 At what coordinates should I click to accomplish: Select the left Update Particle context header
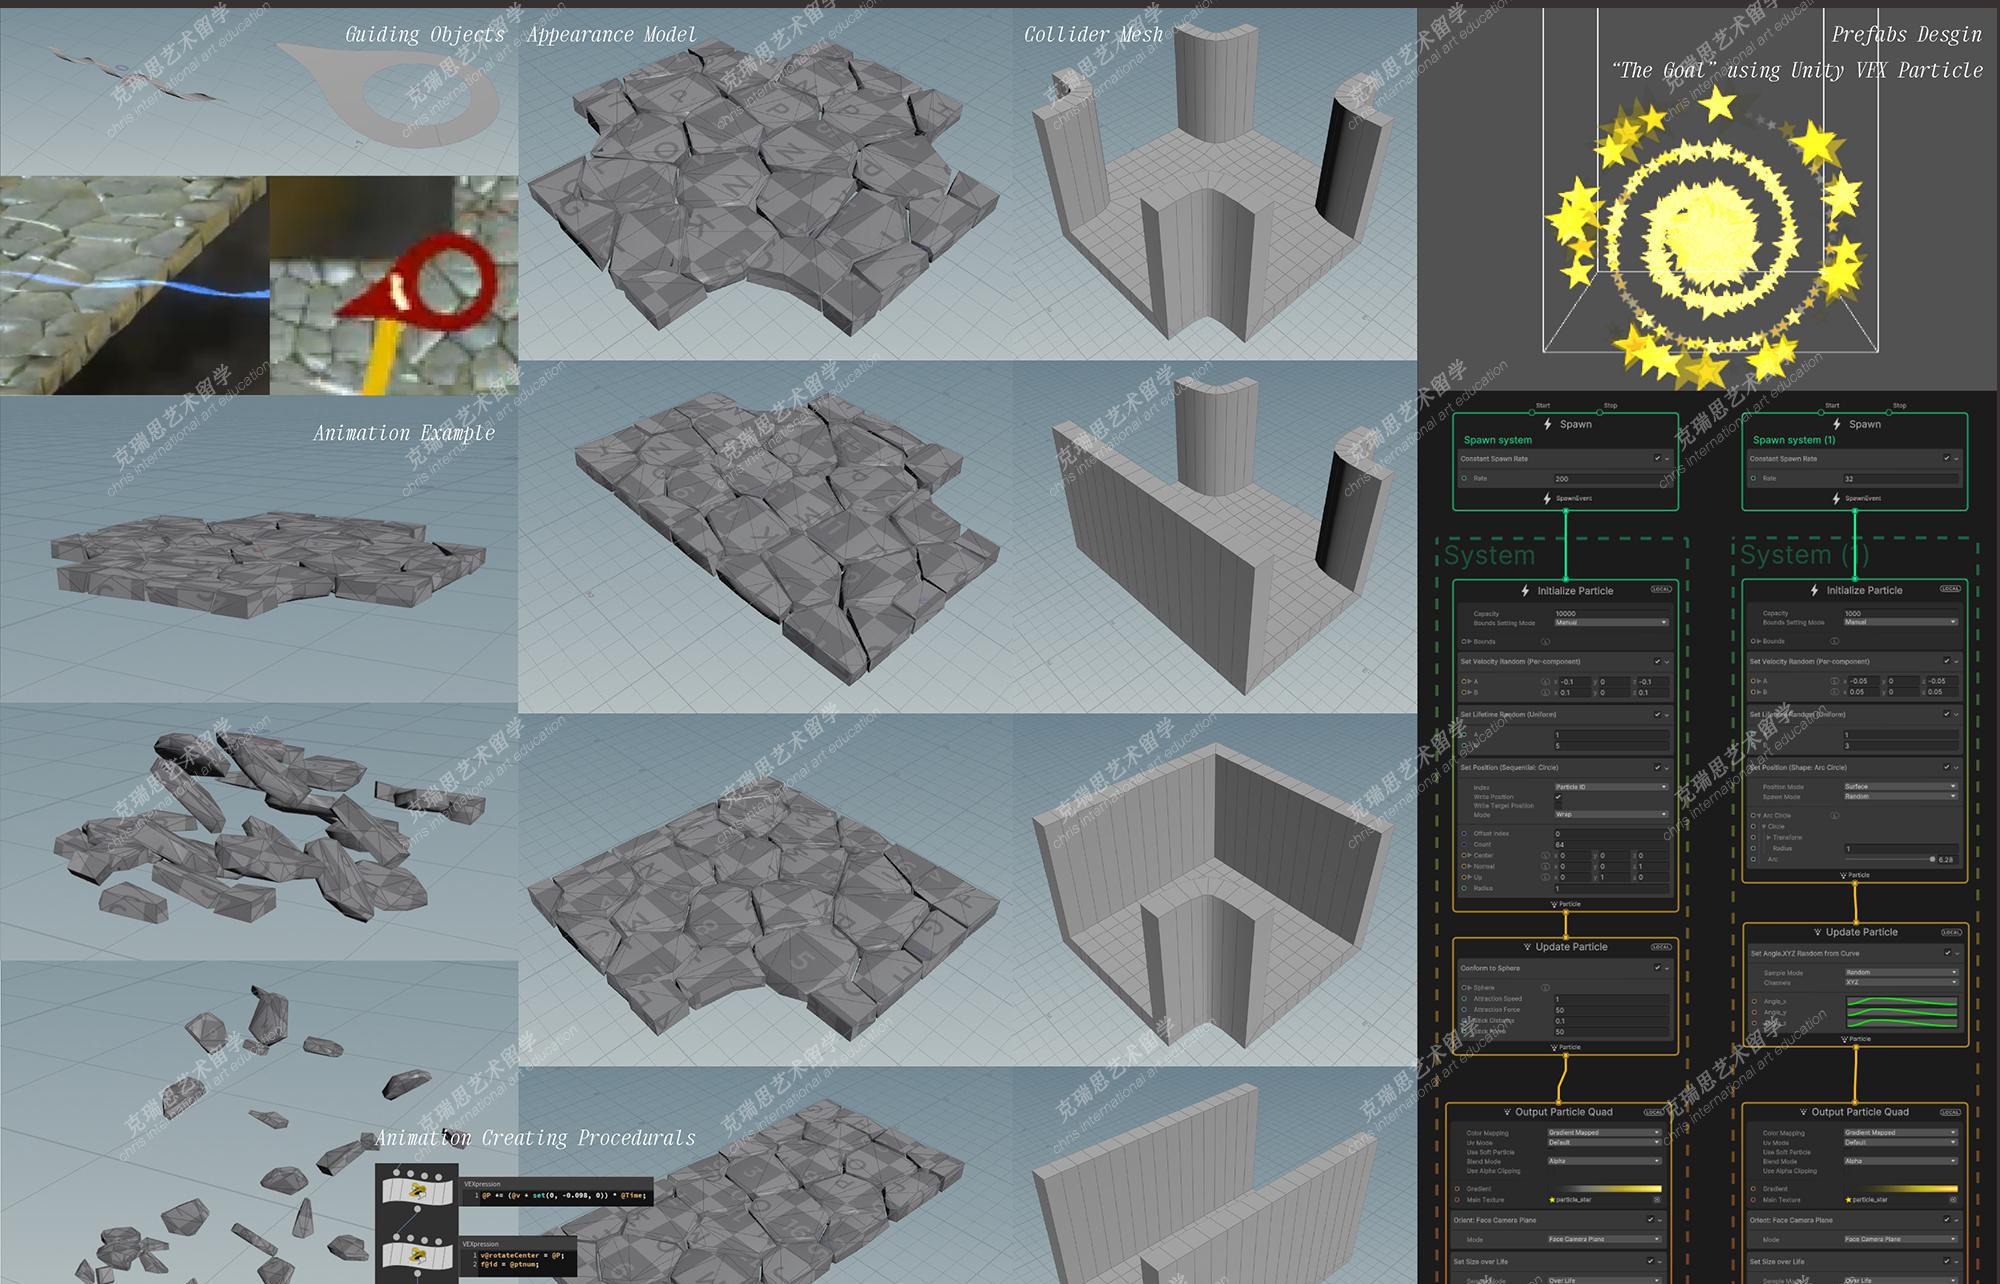click(1565, 946)
